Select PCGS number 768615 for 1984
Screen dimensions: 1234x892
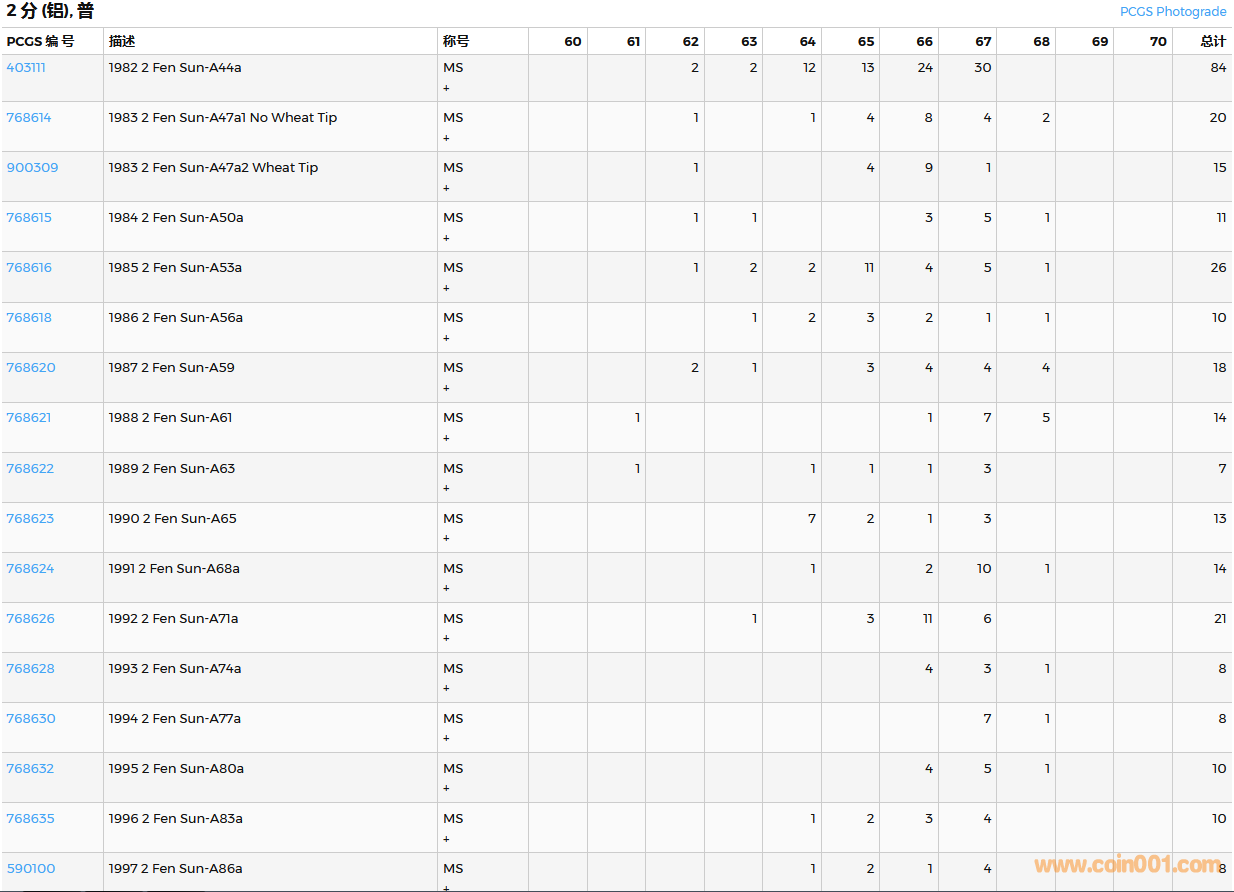point(29,218)
